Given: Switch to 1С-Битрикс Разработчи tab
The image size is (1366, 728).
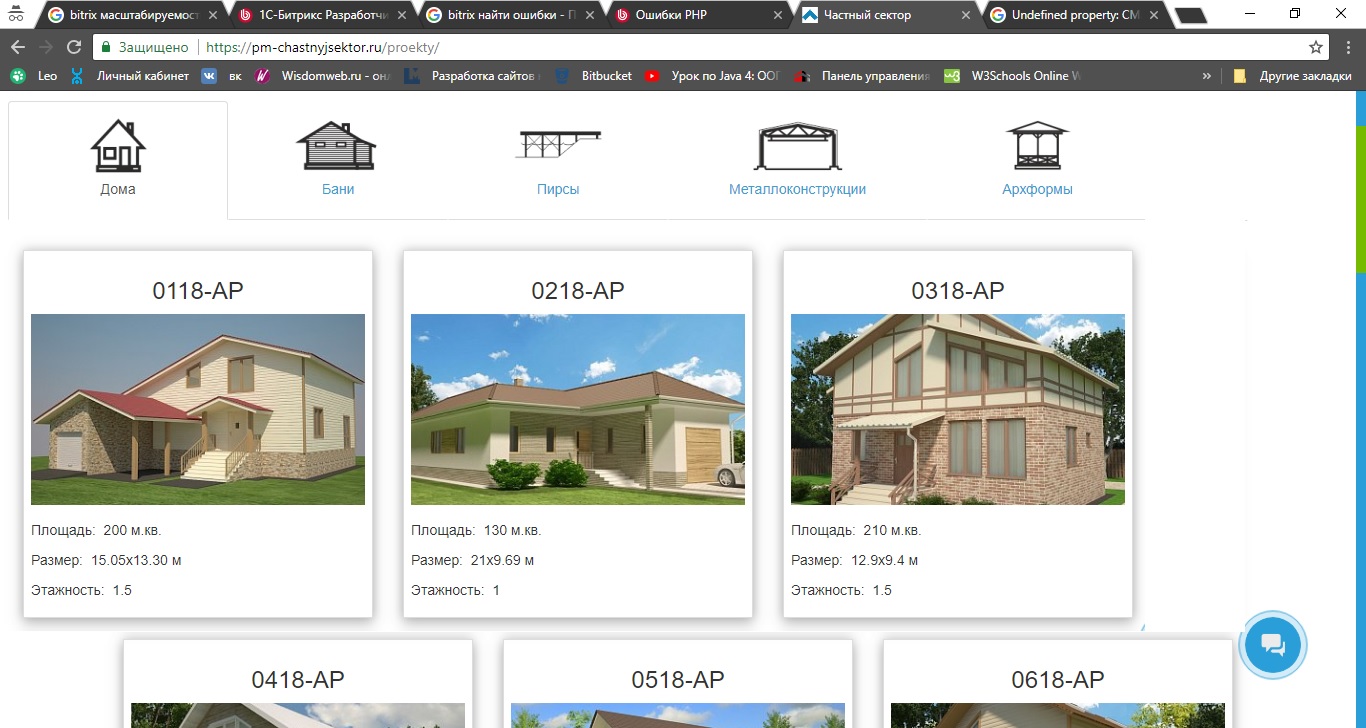Looking at the screenshot, I should [x=320, y=15].
